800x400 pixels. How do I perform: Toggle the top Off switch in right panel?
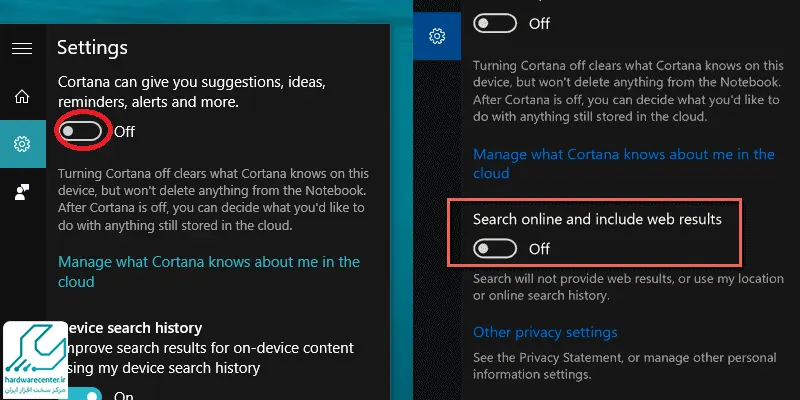pos(495,23)
